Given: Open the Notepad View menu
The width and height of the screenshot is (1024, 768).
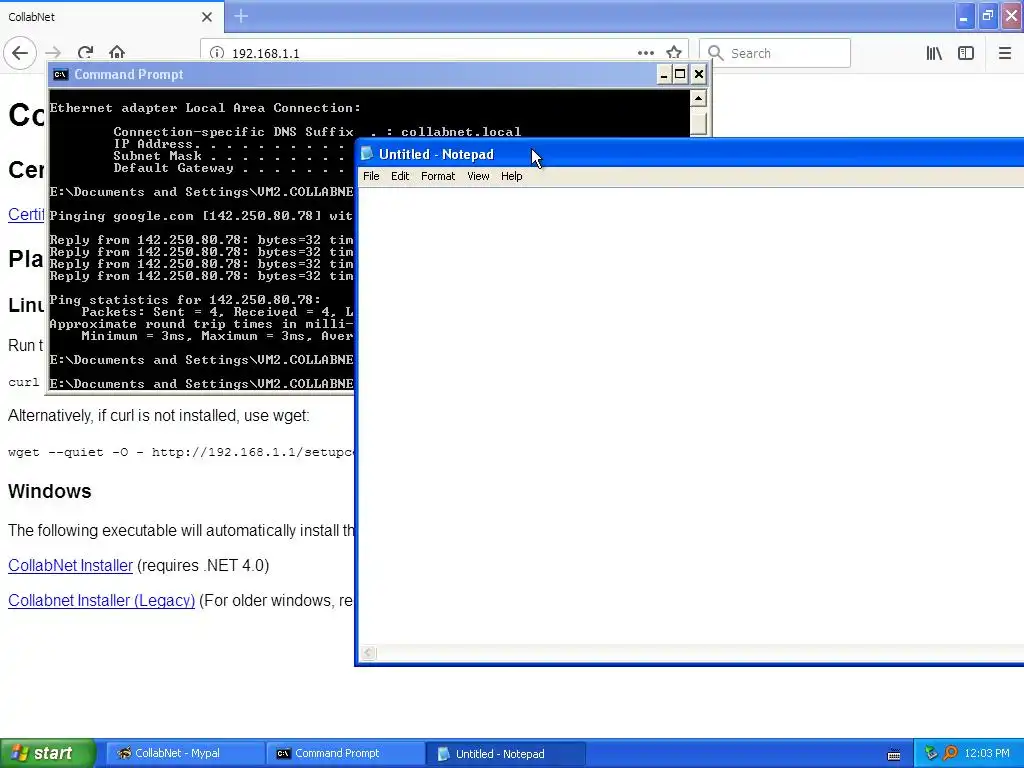Looking at the screenshot, I should point(478,176).
